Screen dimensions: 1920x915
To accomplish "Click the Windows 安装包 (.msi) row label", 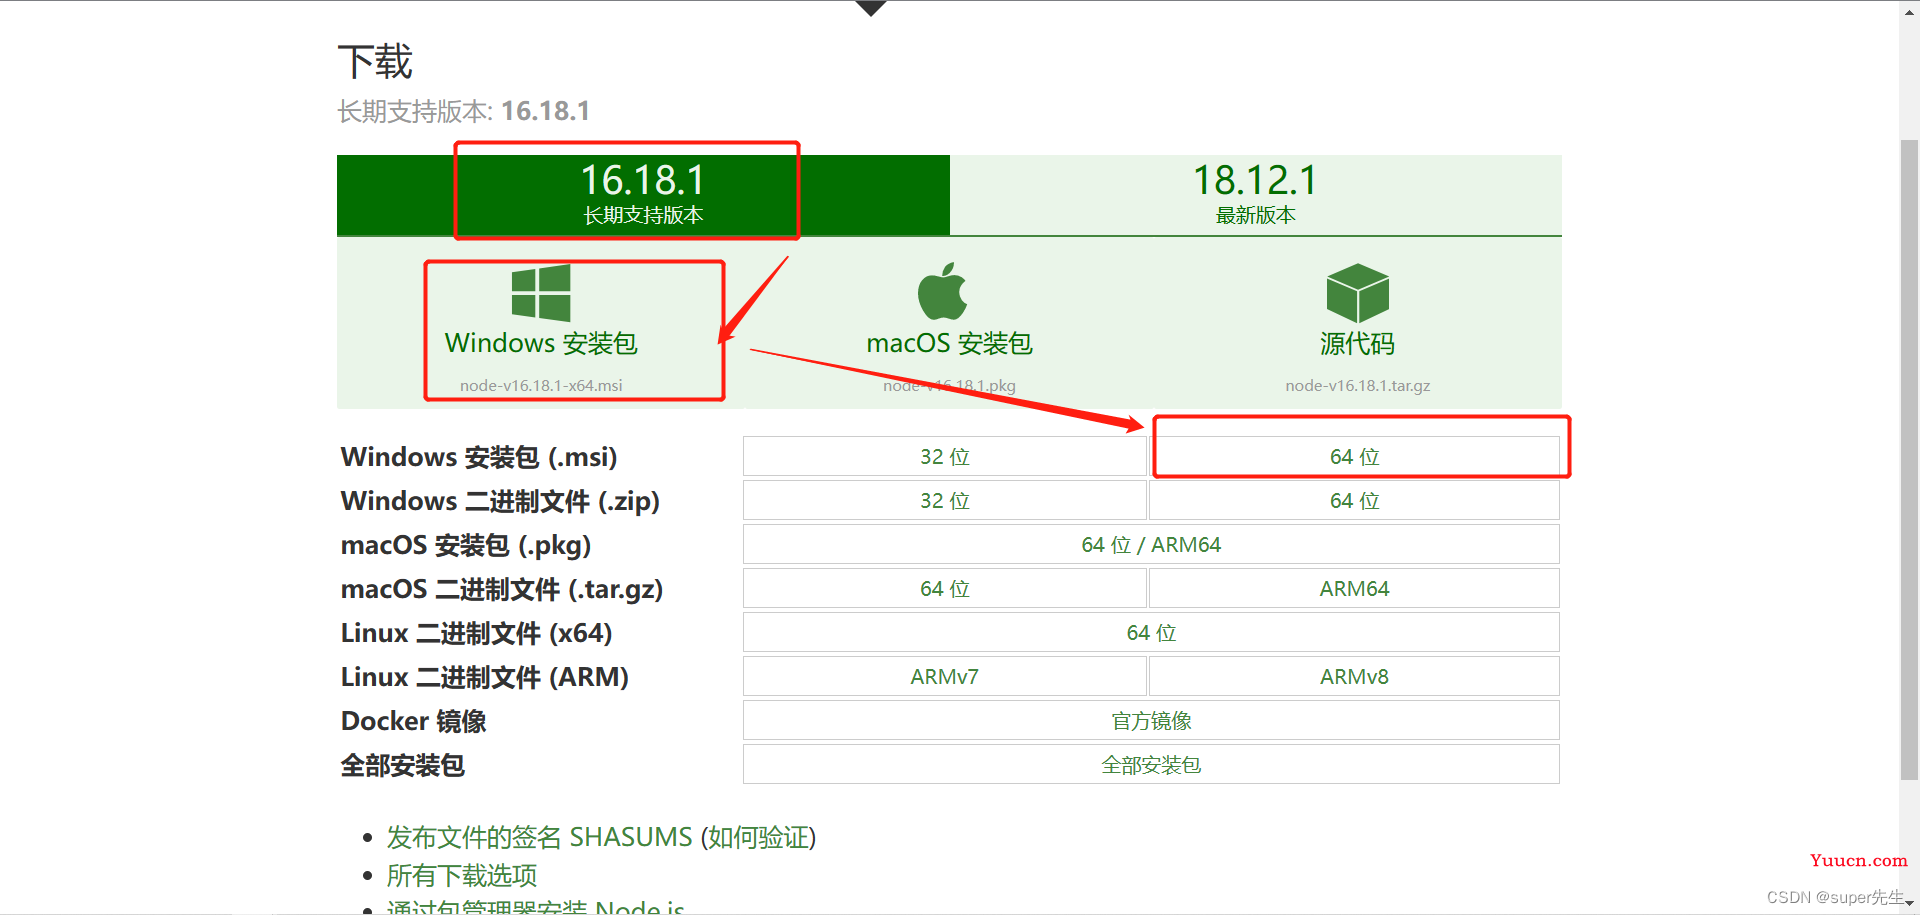I will tap(479, 456).
